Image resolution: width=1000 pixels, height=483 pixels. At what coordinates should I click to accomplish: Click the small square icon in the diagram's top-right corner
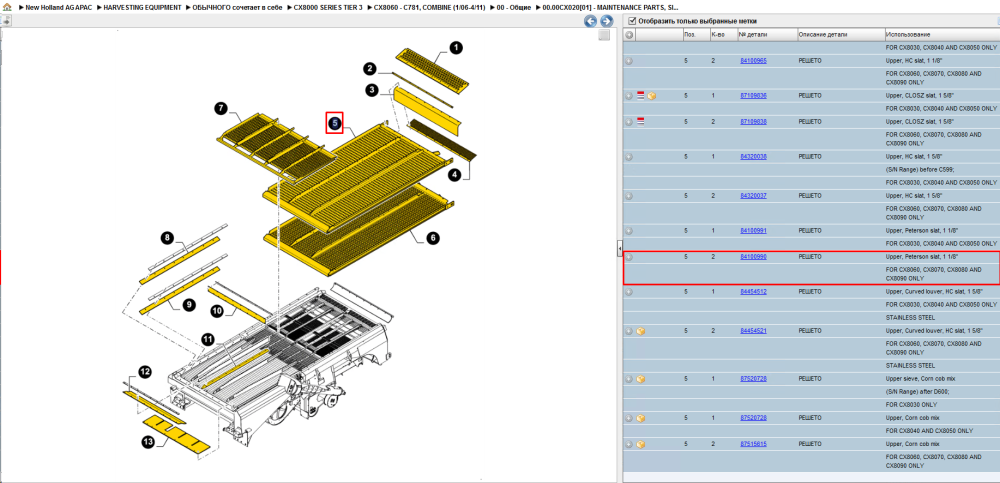(604, 36)
